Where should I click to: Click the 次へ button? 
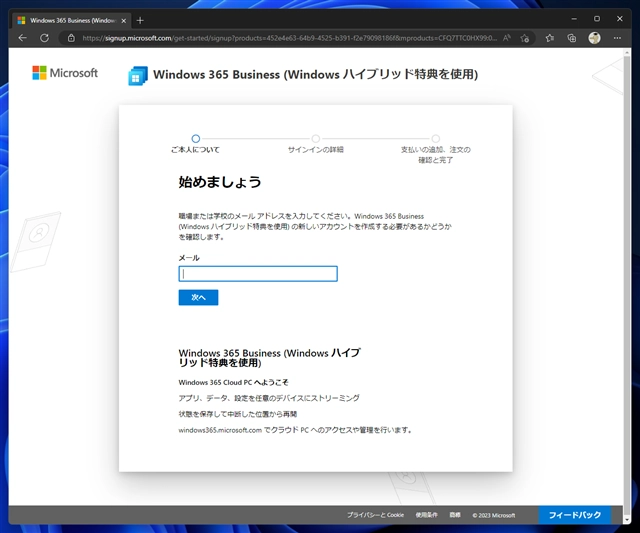click(x=198, y=298)
